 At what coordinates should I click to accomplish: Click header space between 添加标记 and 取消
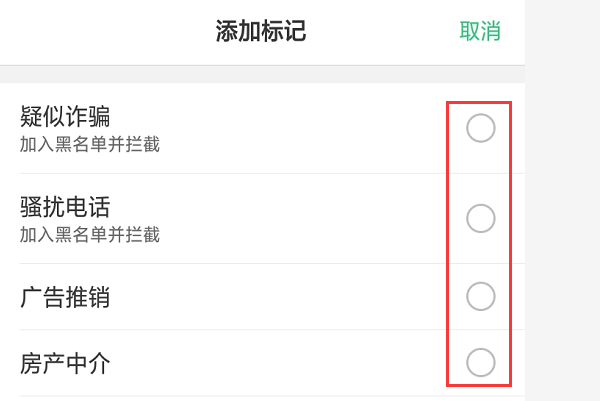[x=380, y=31]
